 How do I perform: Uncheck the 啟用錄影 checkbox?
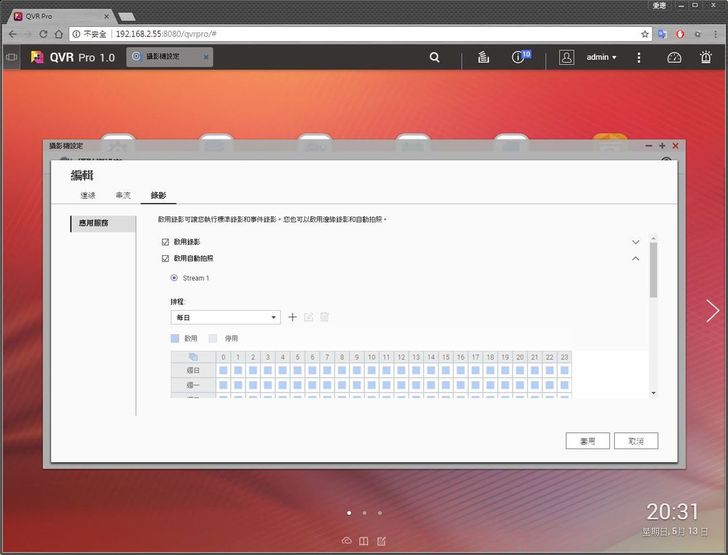[x=166, y=242]
